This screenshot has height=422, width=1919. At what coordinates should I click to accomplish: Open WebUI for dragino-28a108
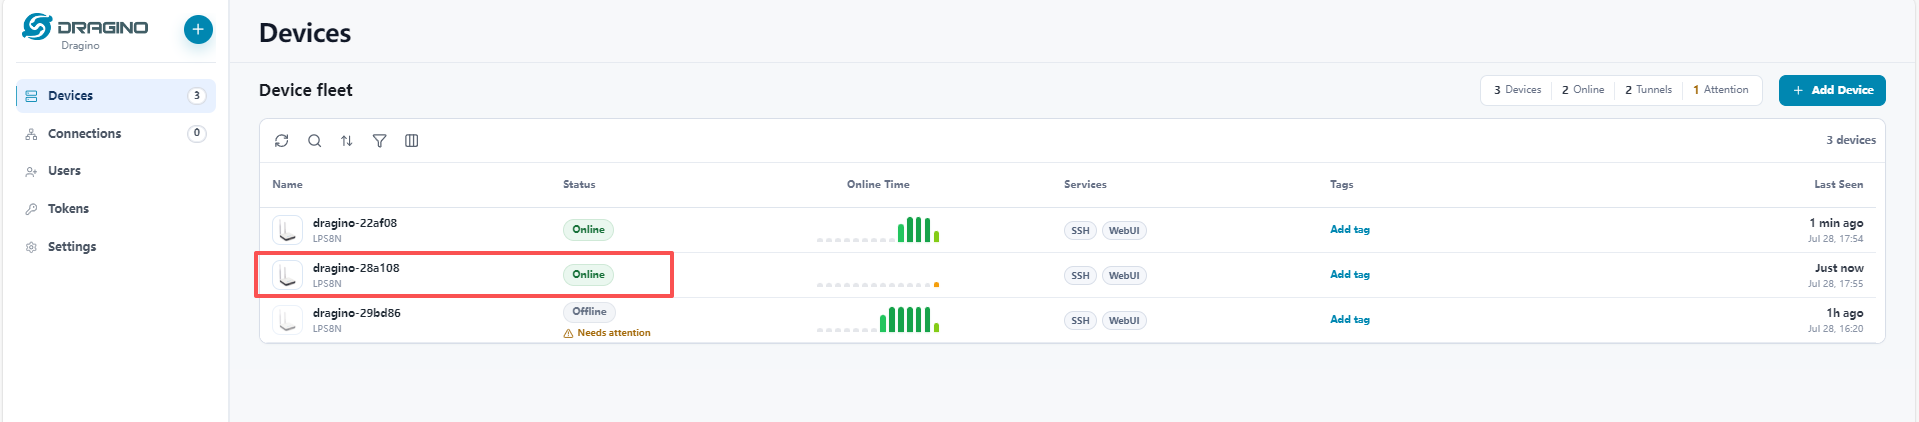pos(1124,276)
